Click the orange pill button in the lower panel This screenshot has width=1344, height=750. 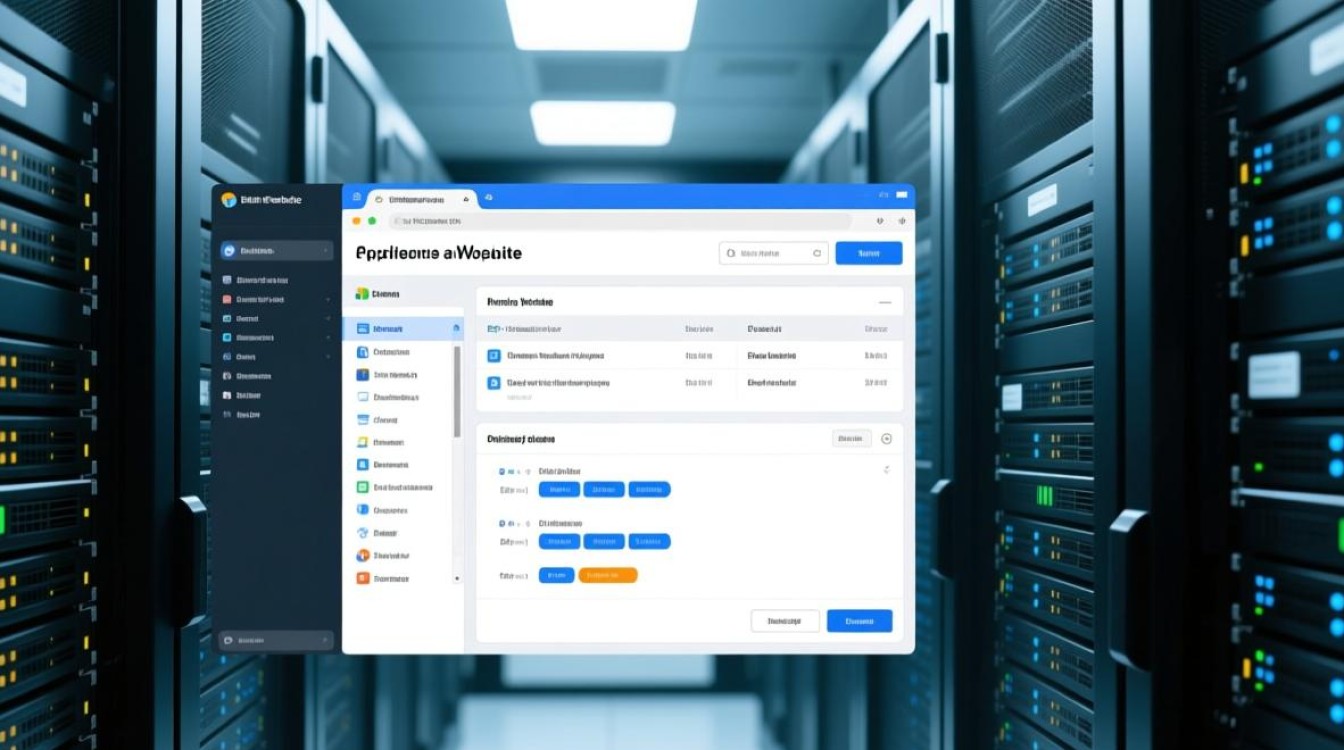[607, 575]
